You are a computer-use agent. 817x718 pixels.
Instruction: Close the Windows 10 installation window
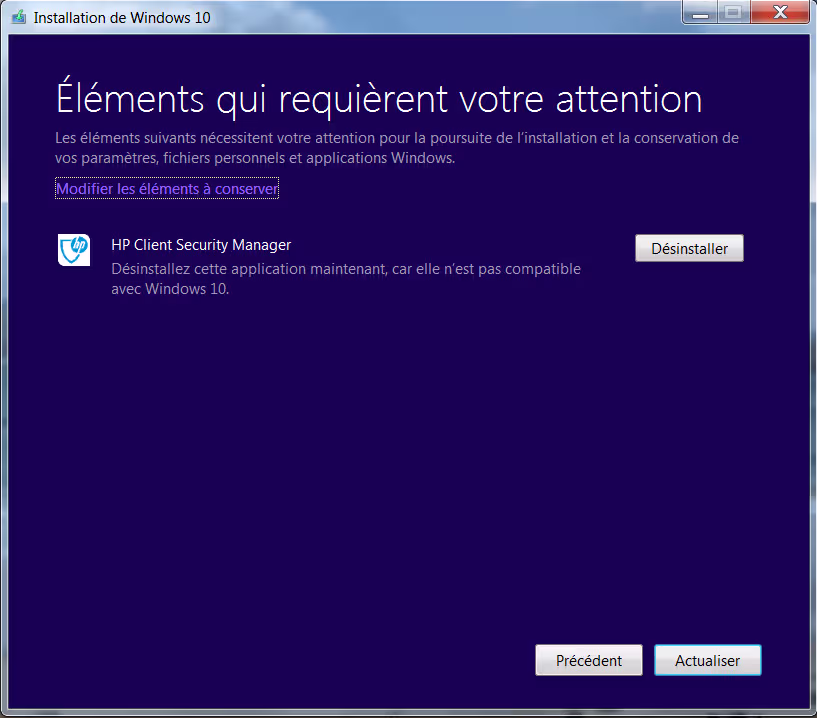779,12
